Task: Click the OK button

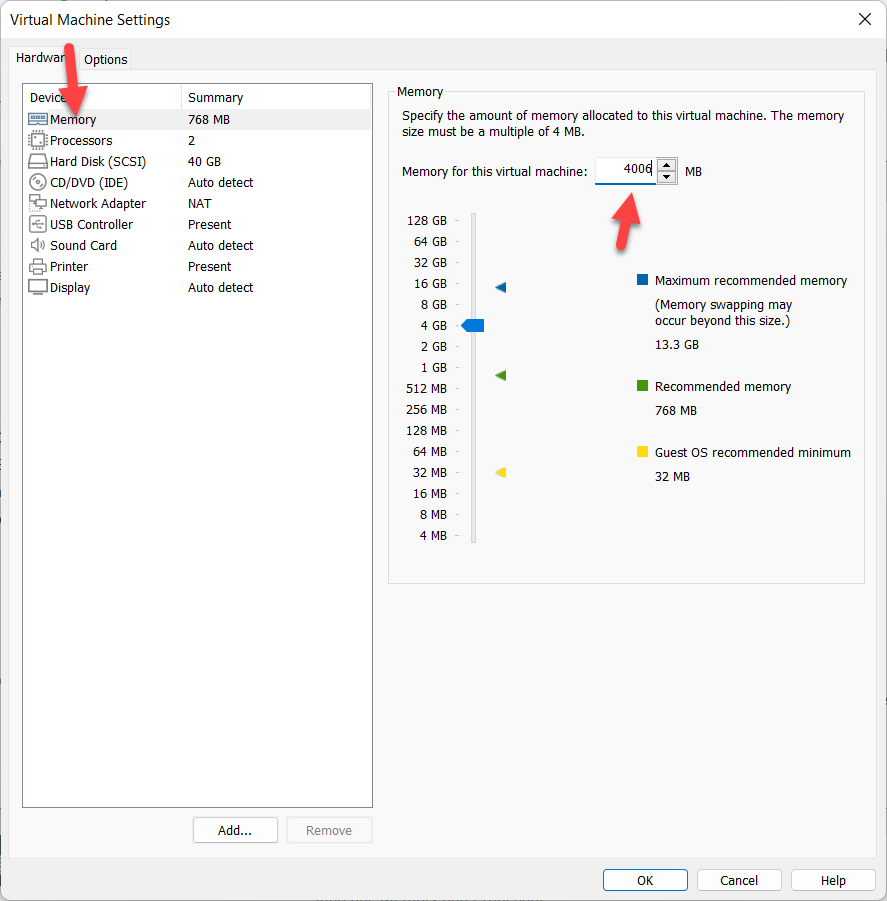Action: [645, 880]
